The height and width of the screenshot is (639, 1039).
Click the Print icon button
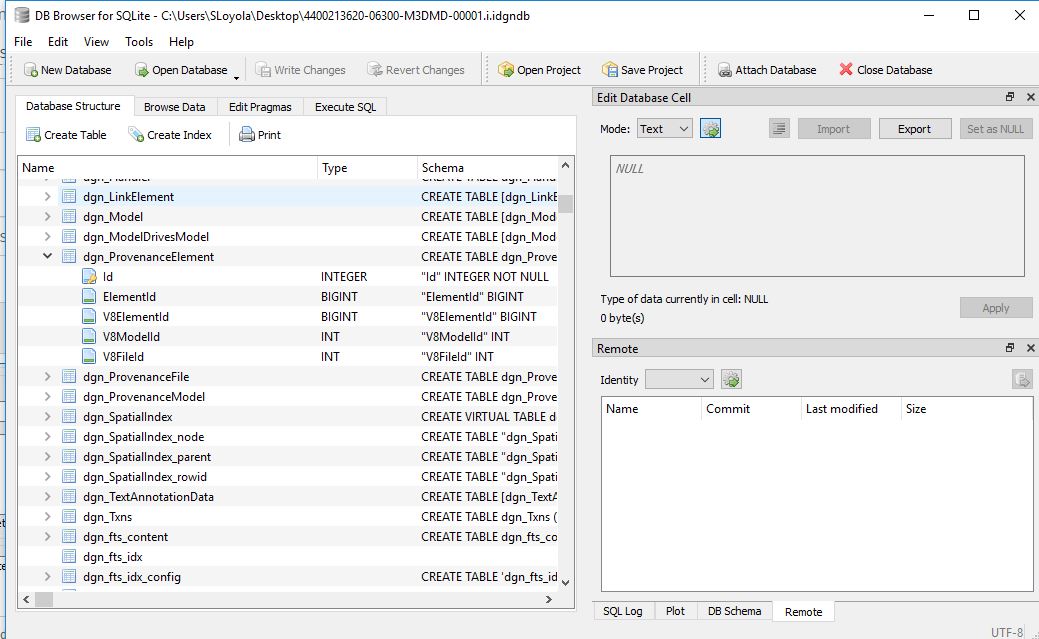click(x=246, y=135)
